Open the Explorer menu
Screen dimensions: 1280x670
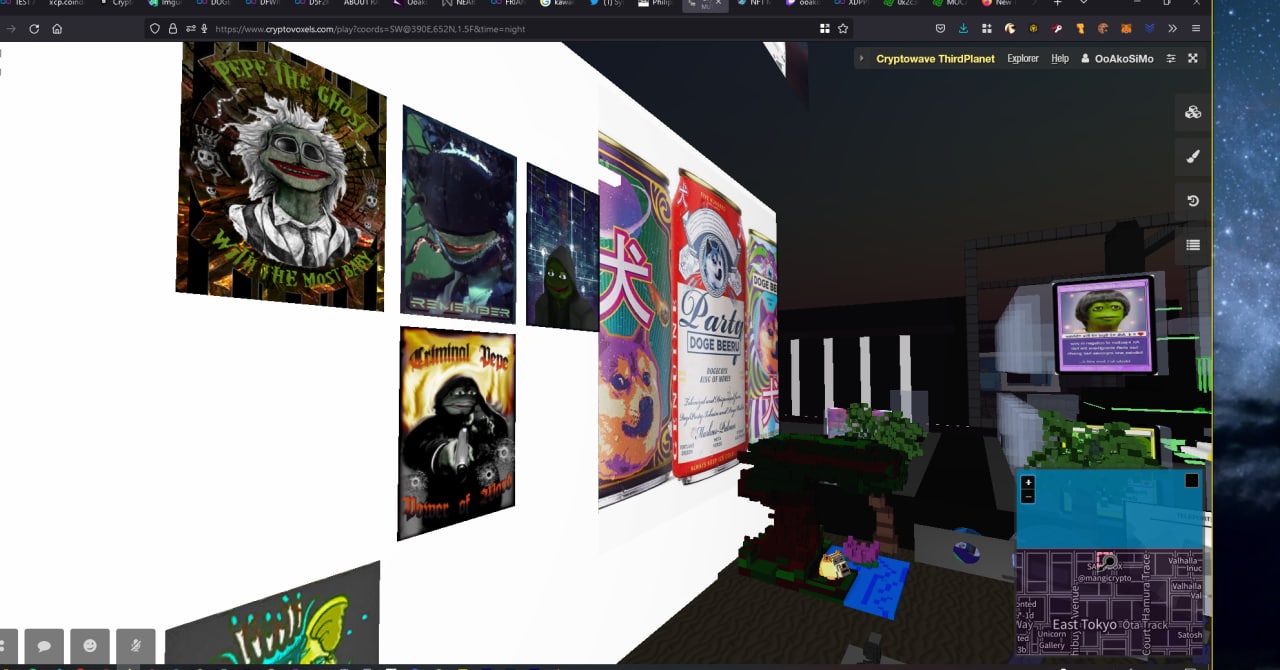(x=1023, y=59)
